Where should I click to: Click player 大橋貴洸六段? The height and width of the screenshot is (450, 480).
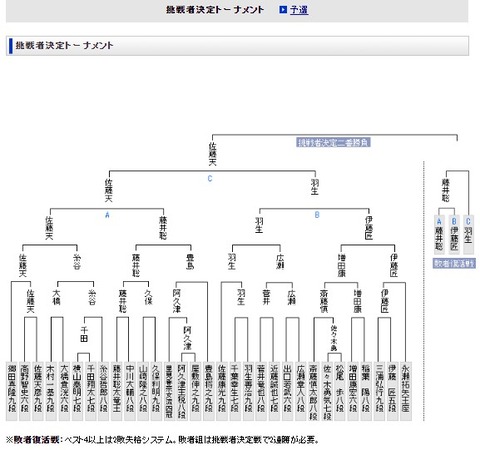[64, 391]
